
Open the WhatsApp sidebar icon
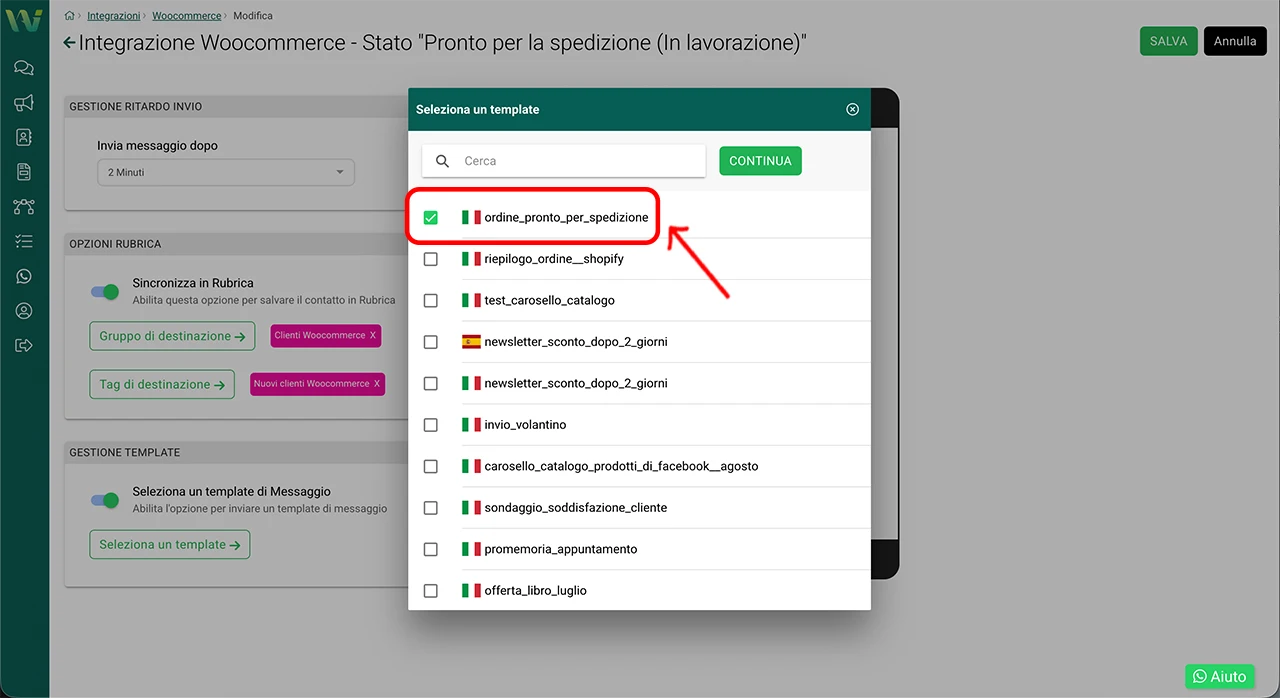click(x=24, y=276)
